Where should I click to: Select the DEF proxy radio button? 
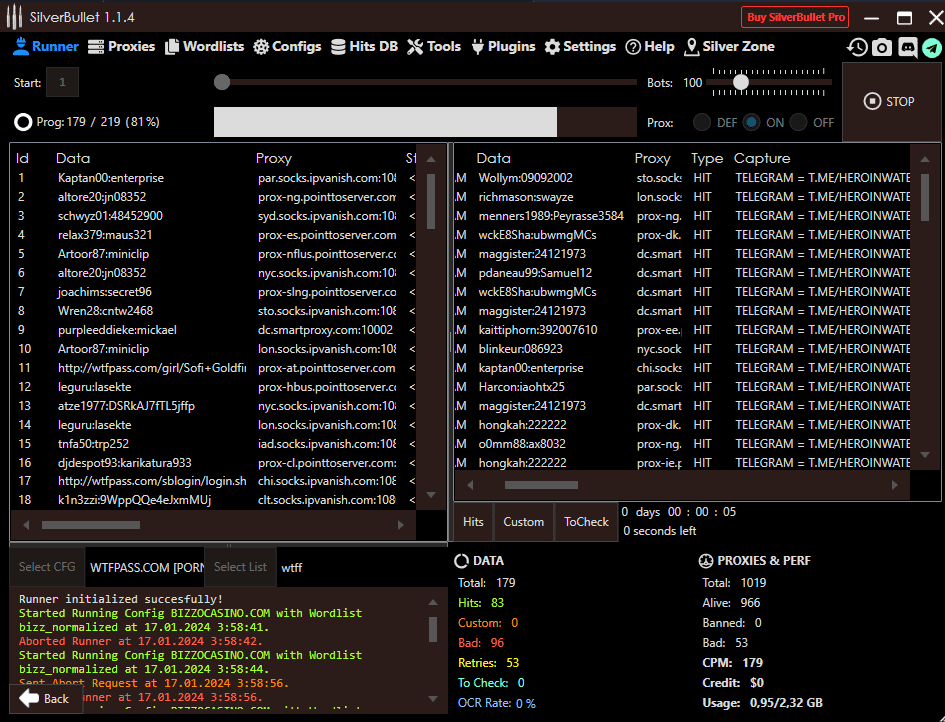pos(703,123)
